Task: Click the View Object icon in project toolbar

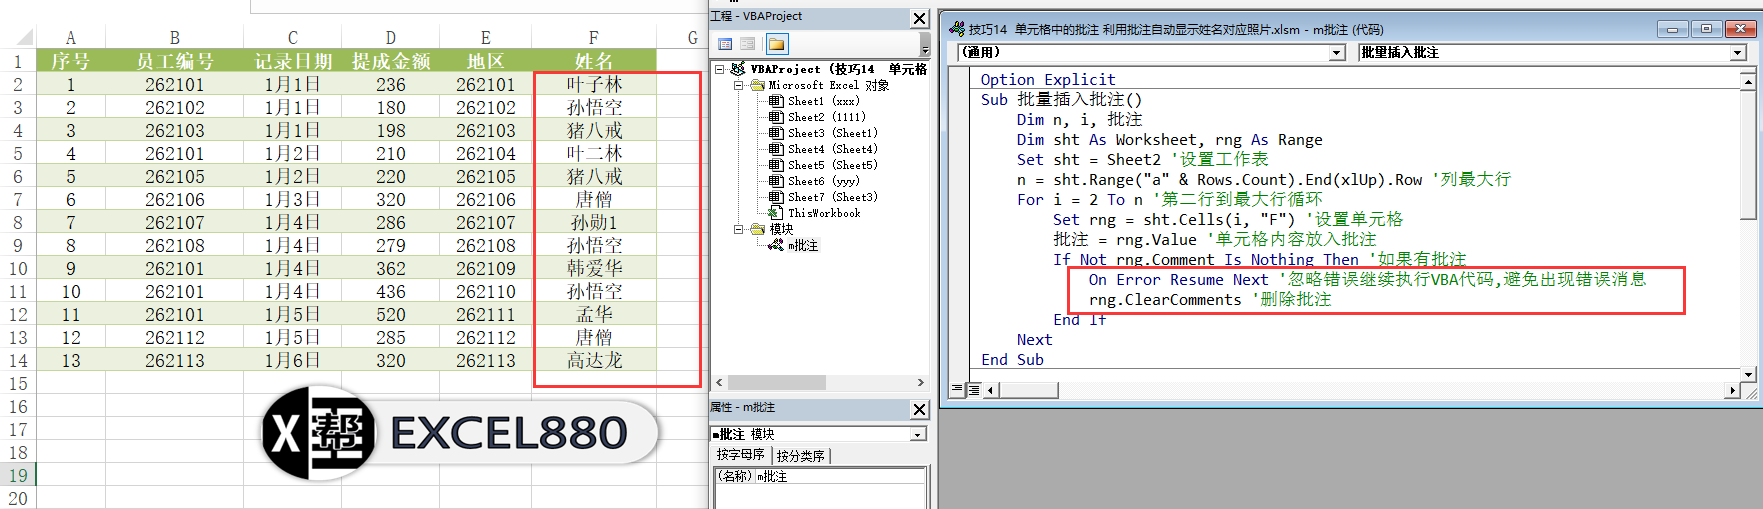Action: [748, 44]
